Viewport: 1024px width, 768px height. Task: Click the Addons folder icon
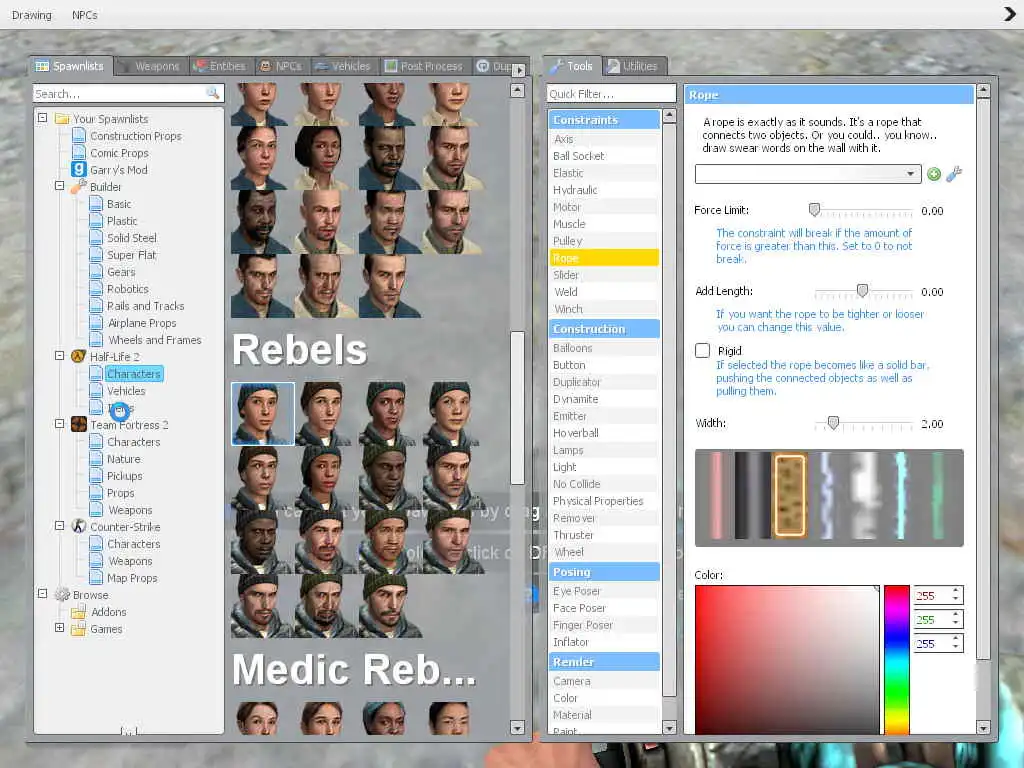coord(78,612)
